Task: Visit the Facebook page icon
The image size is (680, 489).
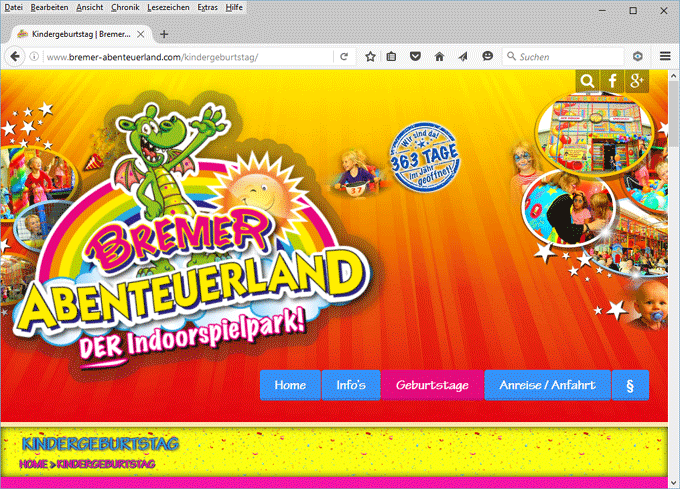Action: coord(612,81)
